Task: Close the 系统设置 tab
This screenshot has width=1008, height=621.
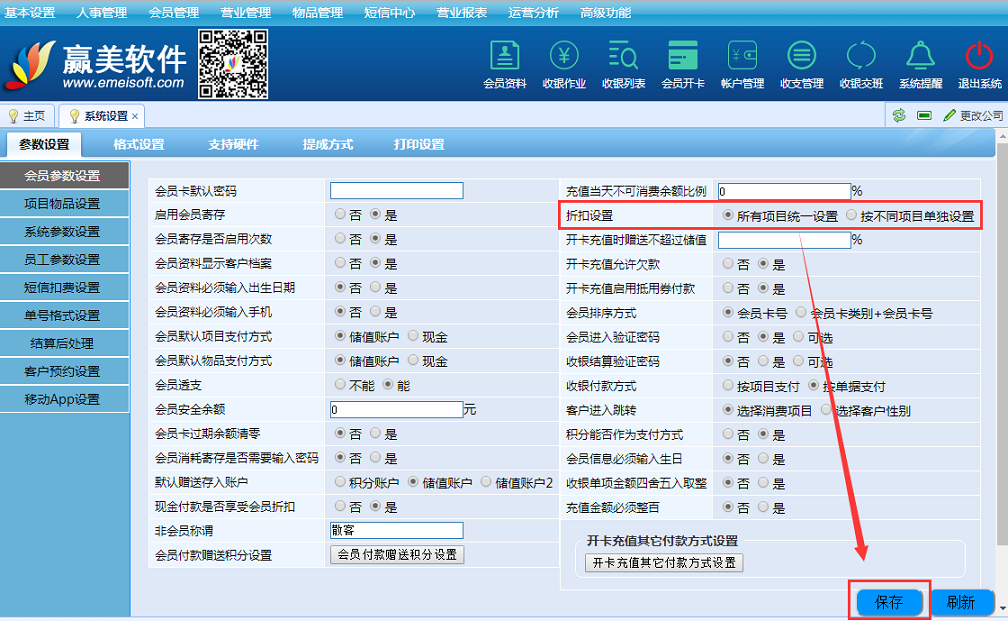Action: 135,116
